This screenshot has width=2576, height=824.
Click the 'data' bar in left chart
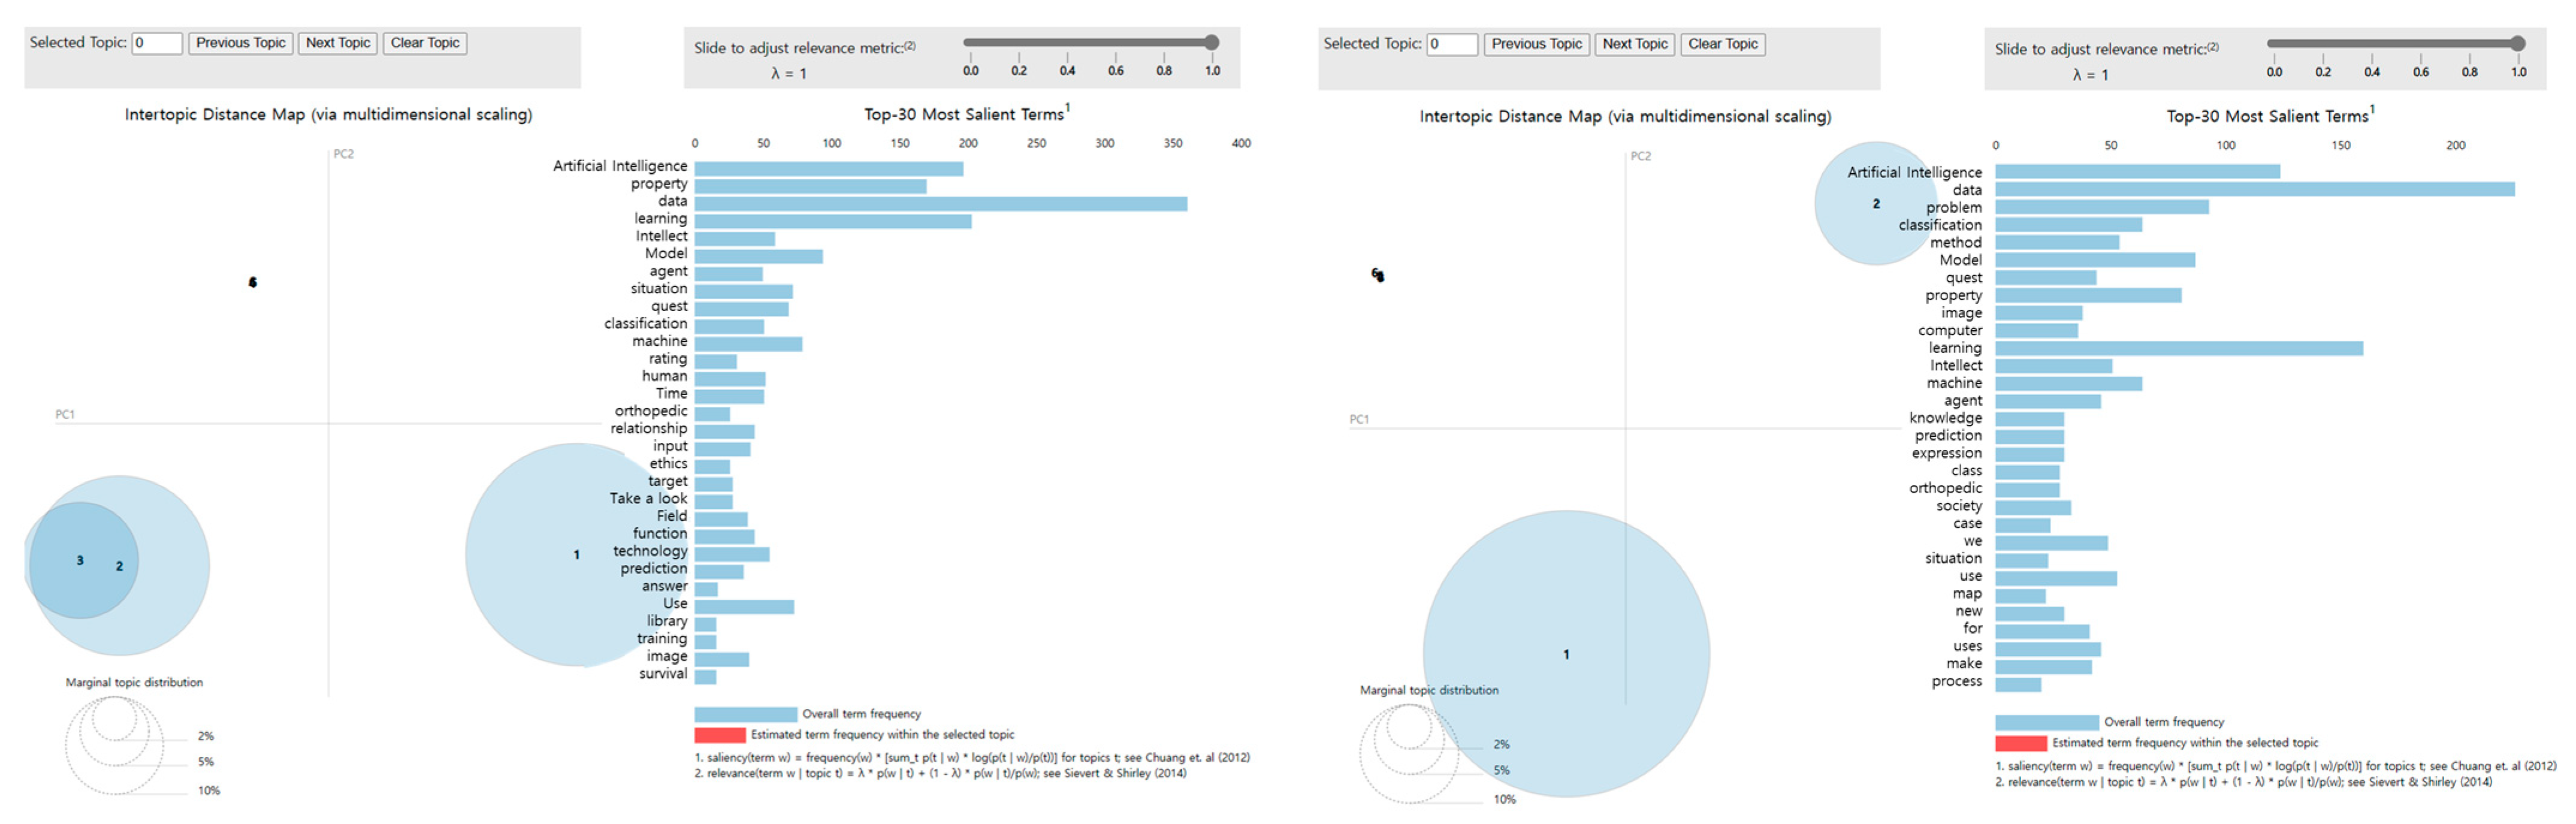coord(940,204)
